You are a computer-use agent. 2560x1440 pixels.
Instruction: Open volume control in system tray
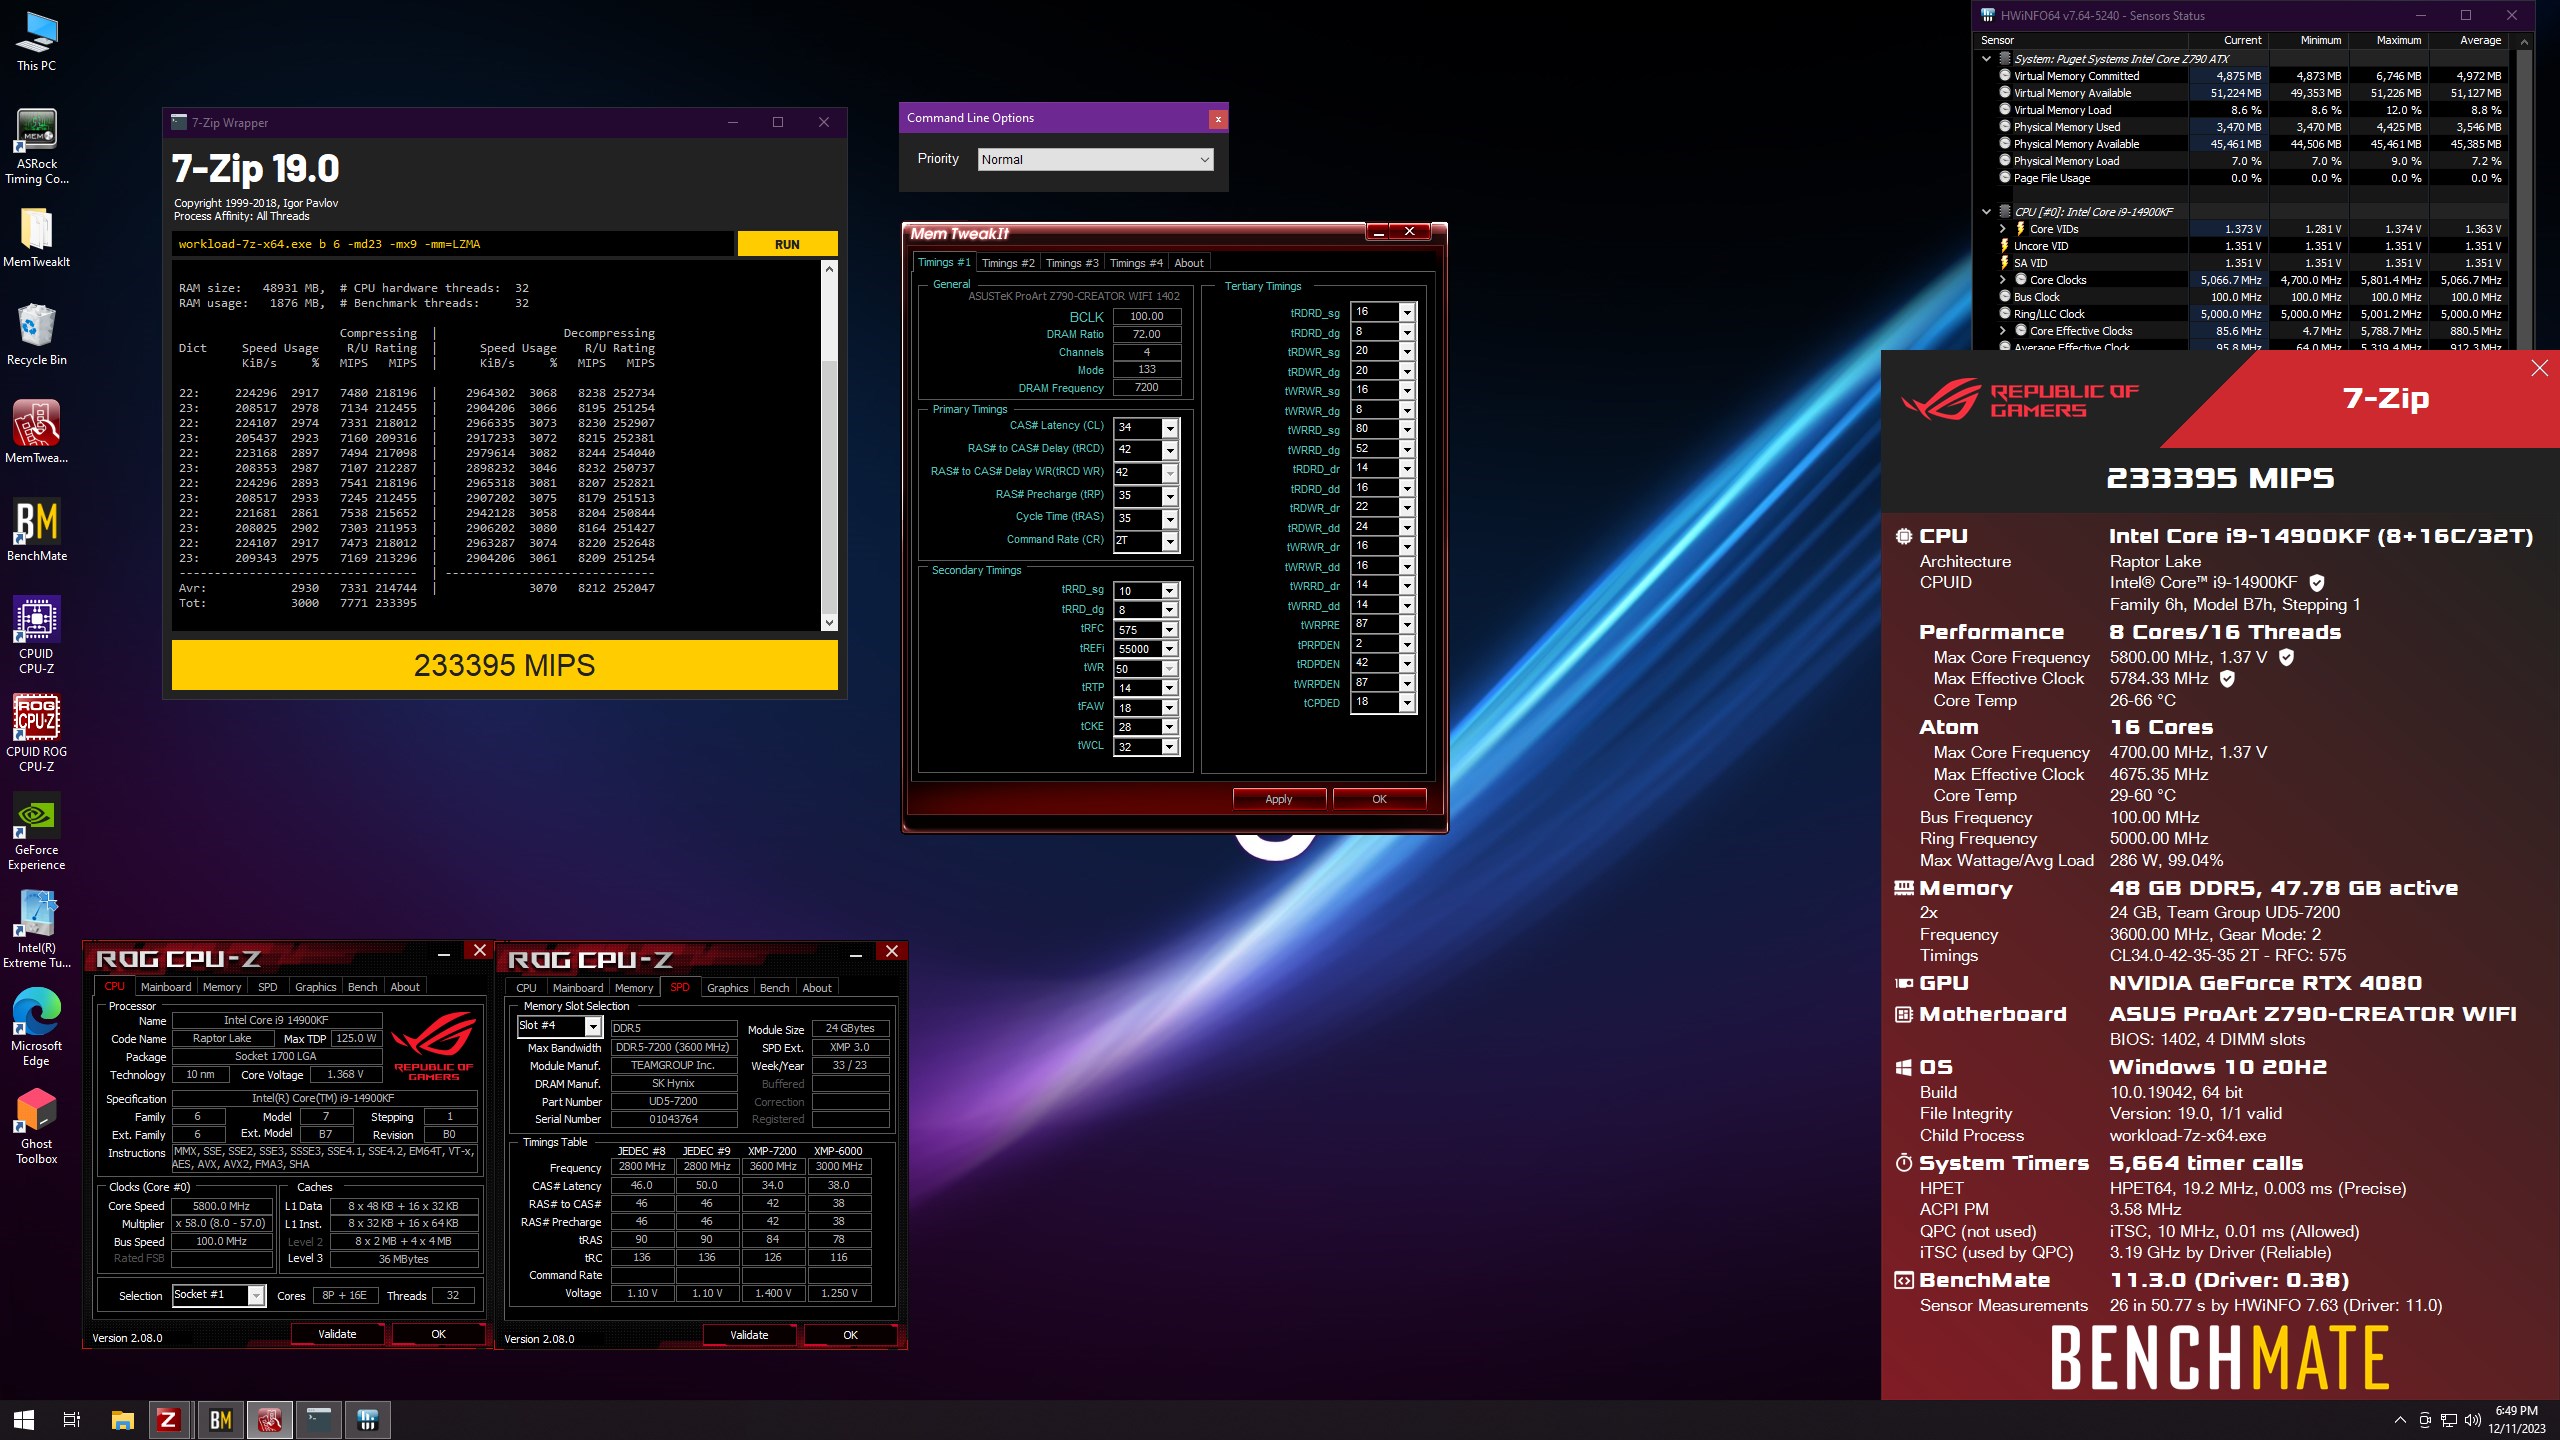(2473, 1420)
